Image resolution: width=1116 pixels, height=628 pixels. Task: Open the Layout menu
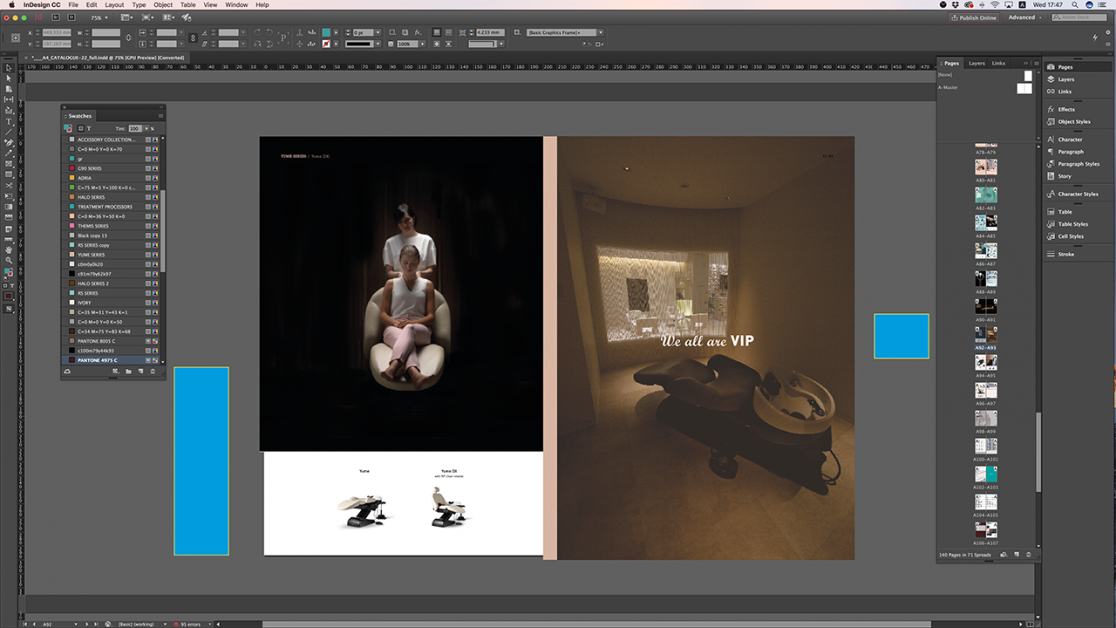coord(114,5)
